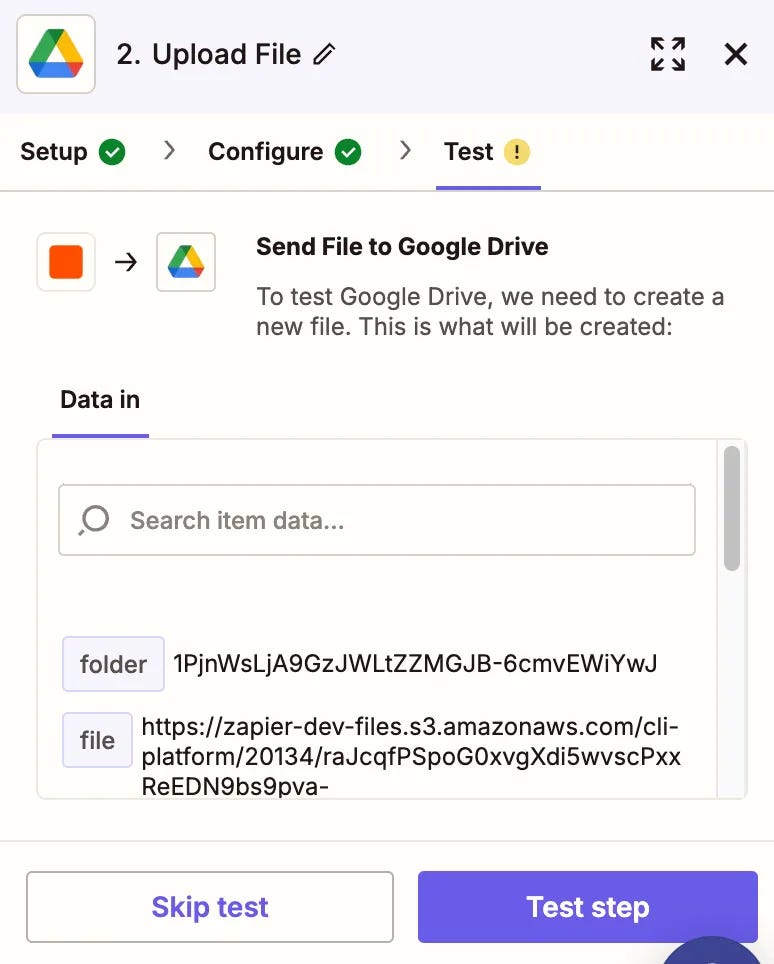Select the Data in tab
This screenshot has width=774, height=964.
point(100,400)
